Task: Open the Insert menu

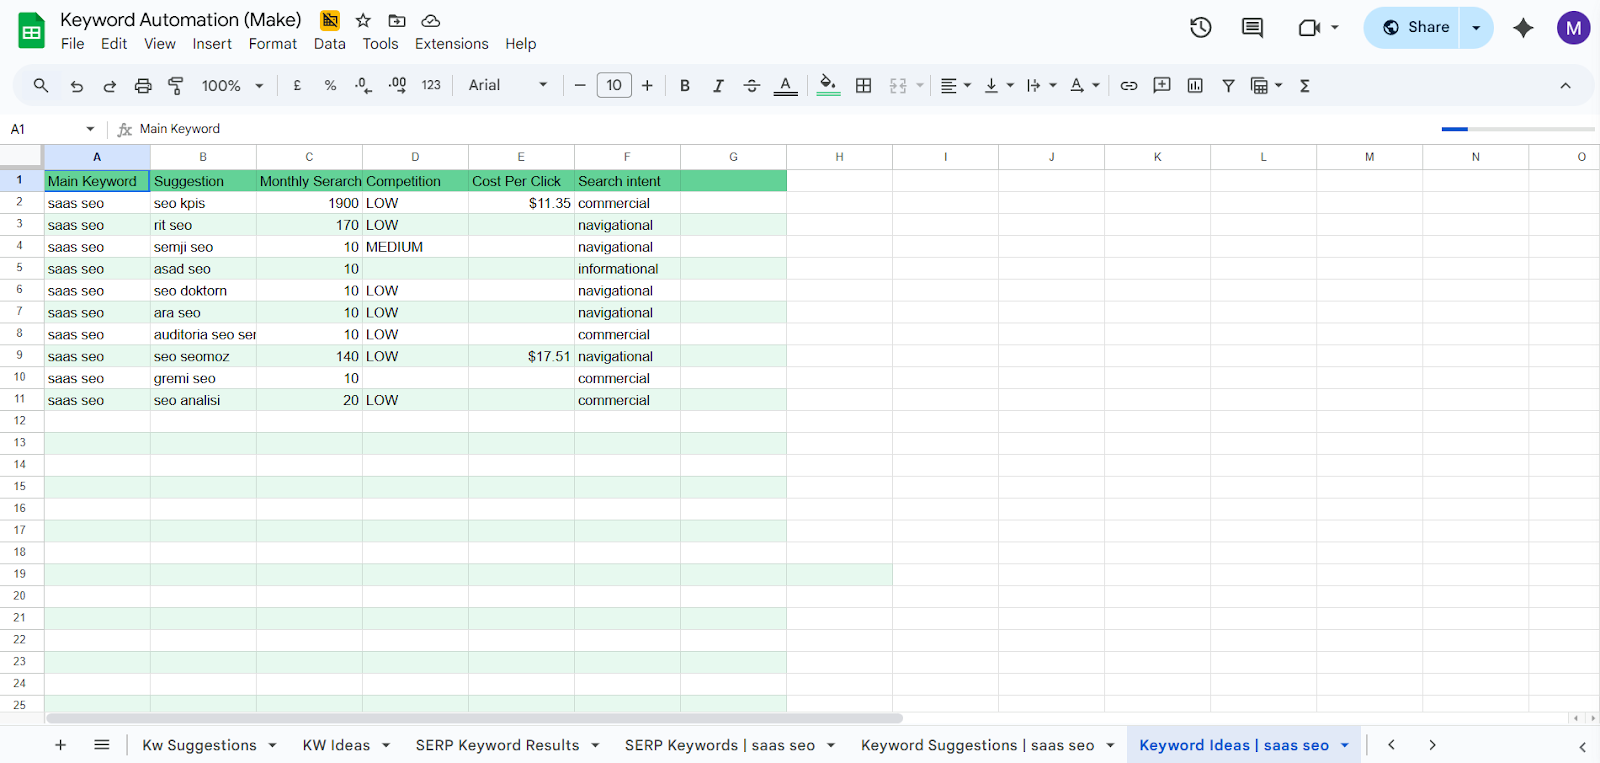Action: (212, 44)
